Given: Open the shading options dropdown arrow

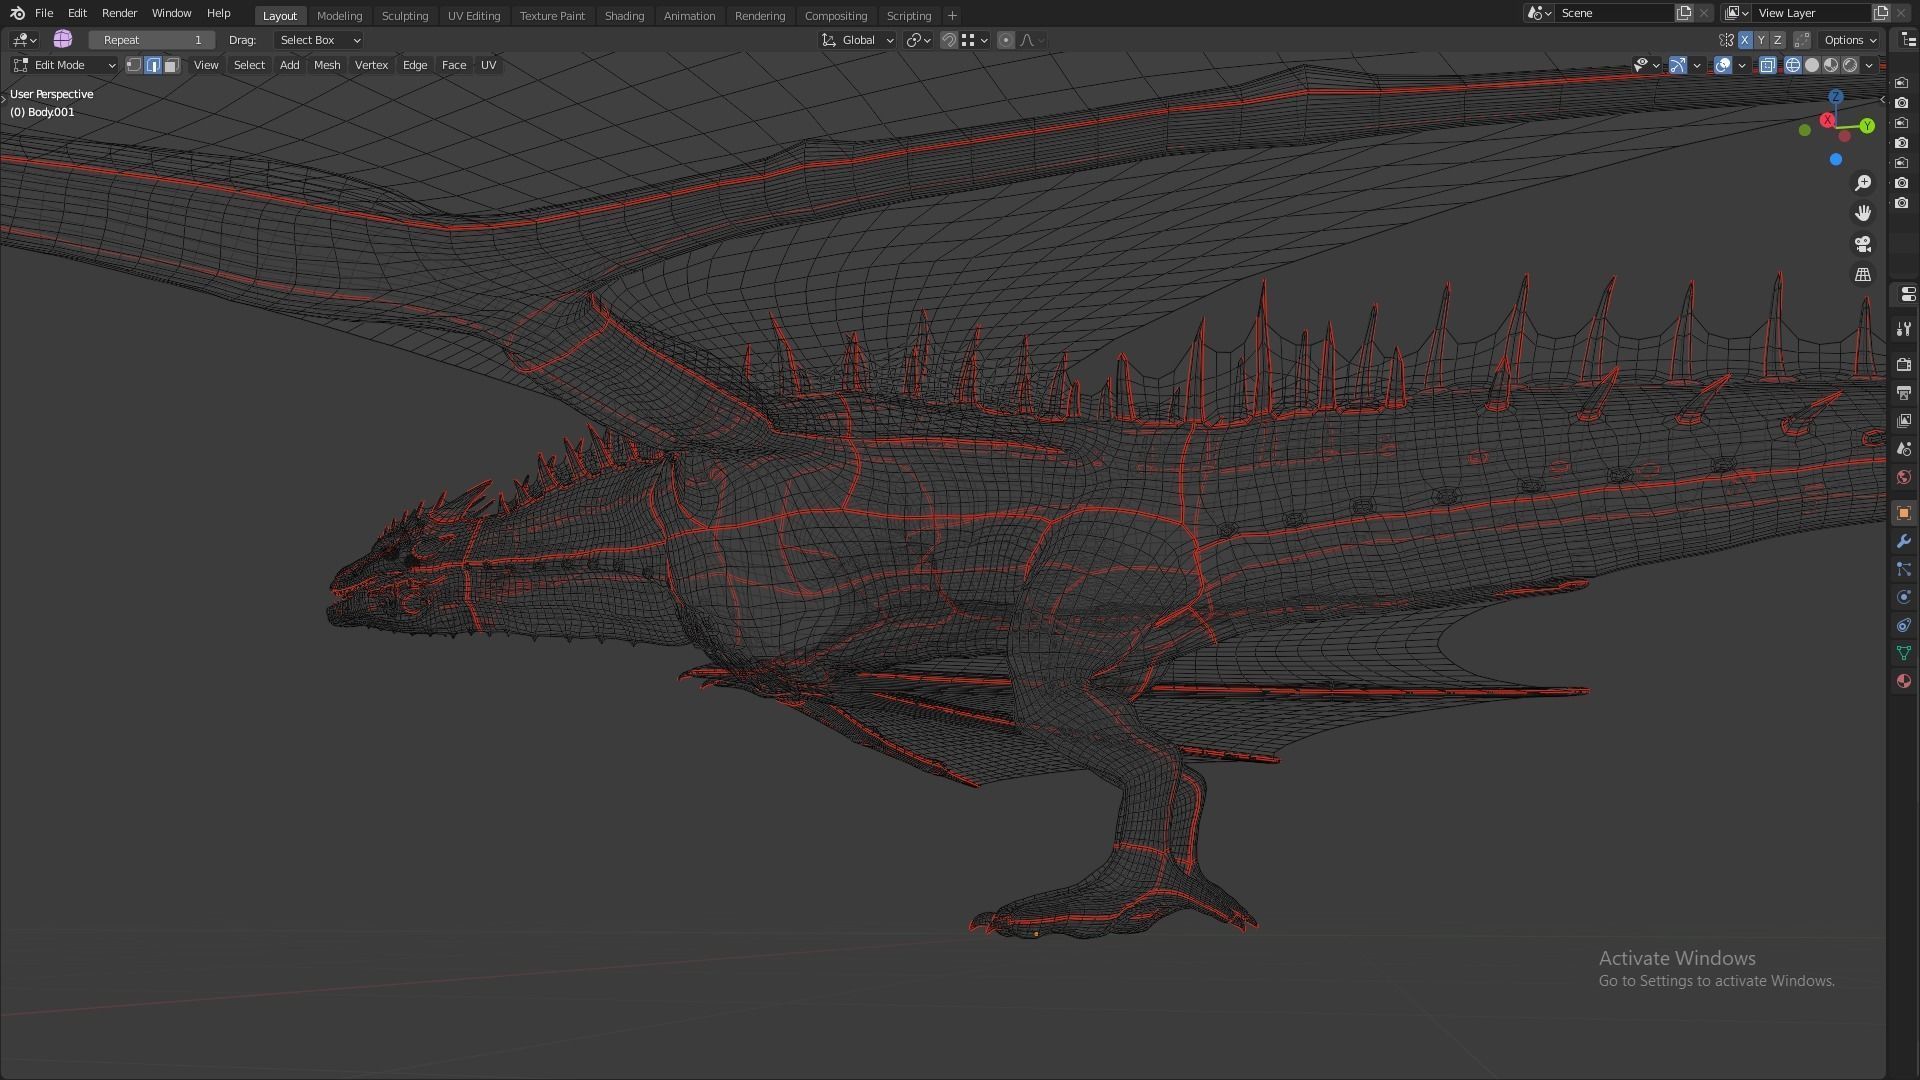Looking at the screenshot, I should pyautogui.click(x=1869, y=65).
